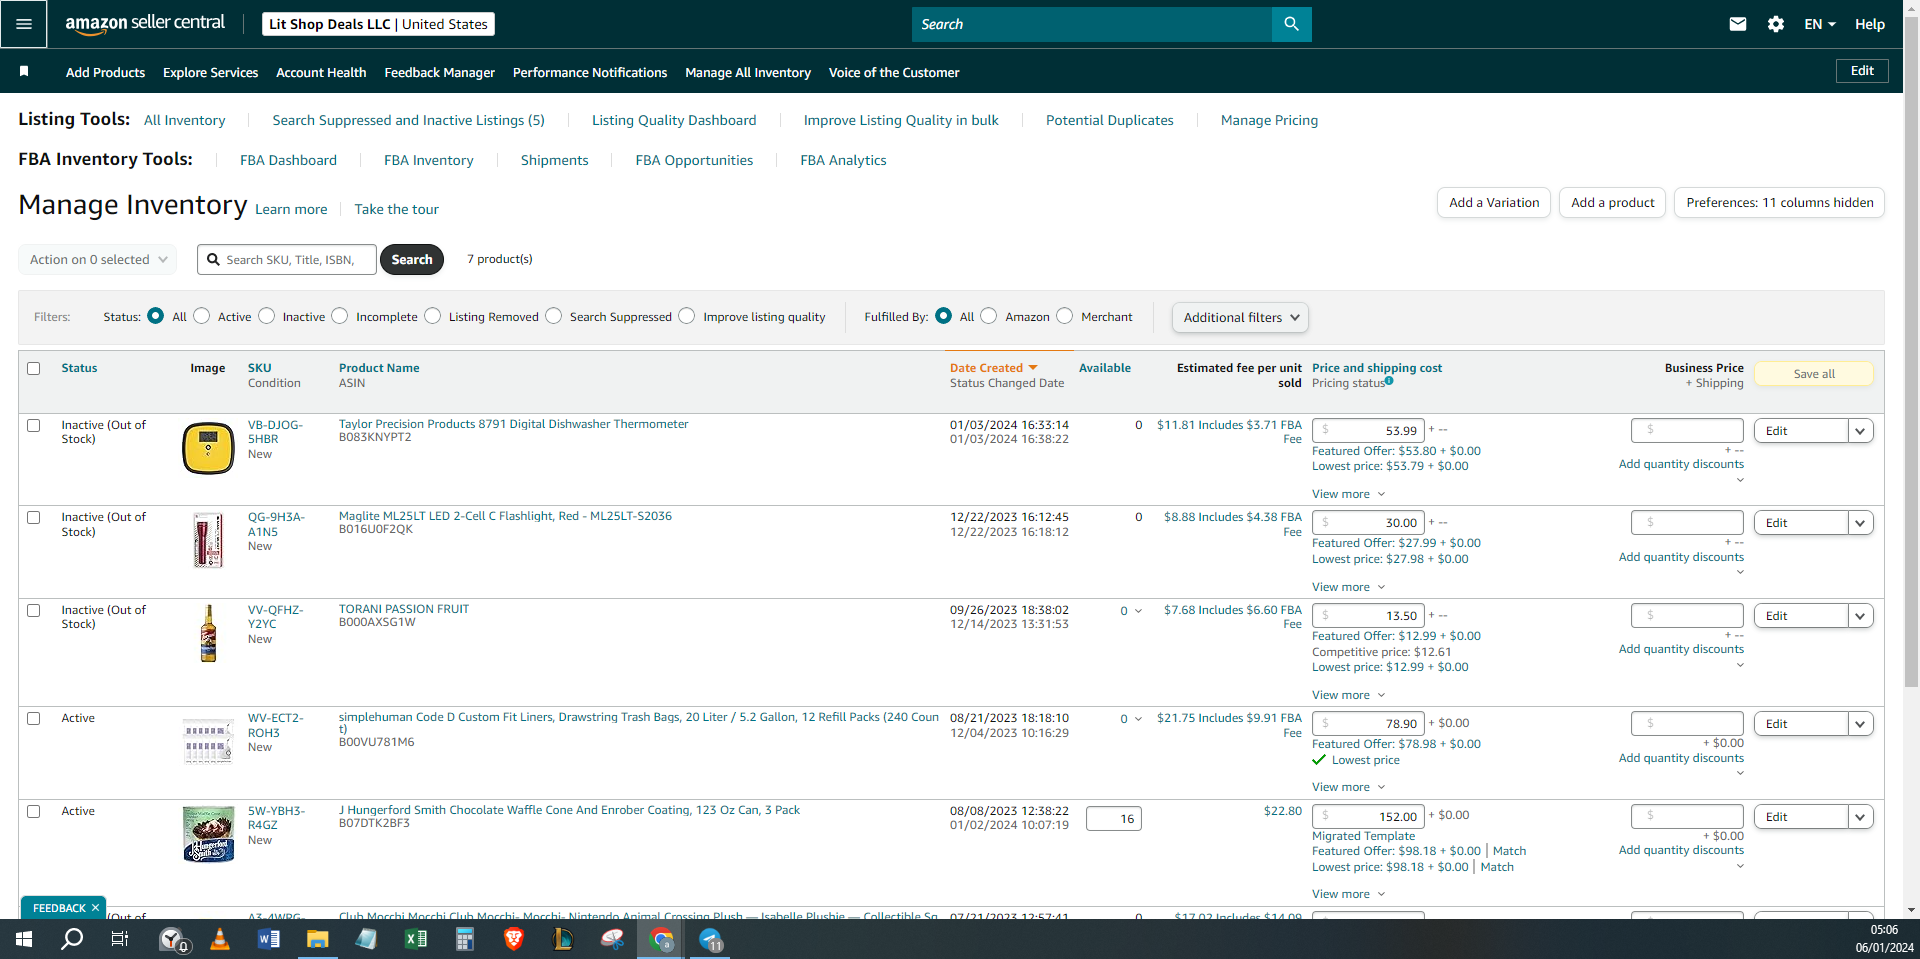1920x959 pixels.
Task: Open the settings gear icon
Action: 1776,24
